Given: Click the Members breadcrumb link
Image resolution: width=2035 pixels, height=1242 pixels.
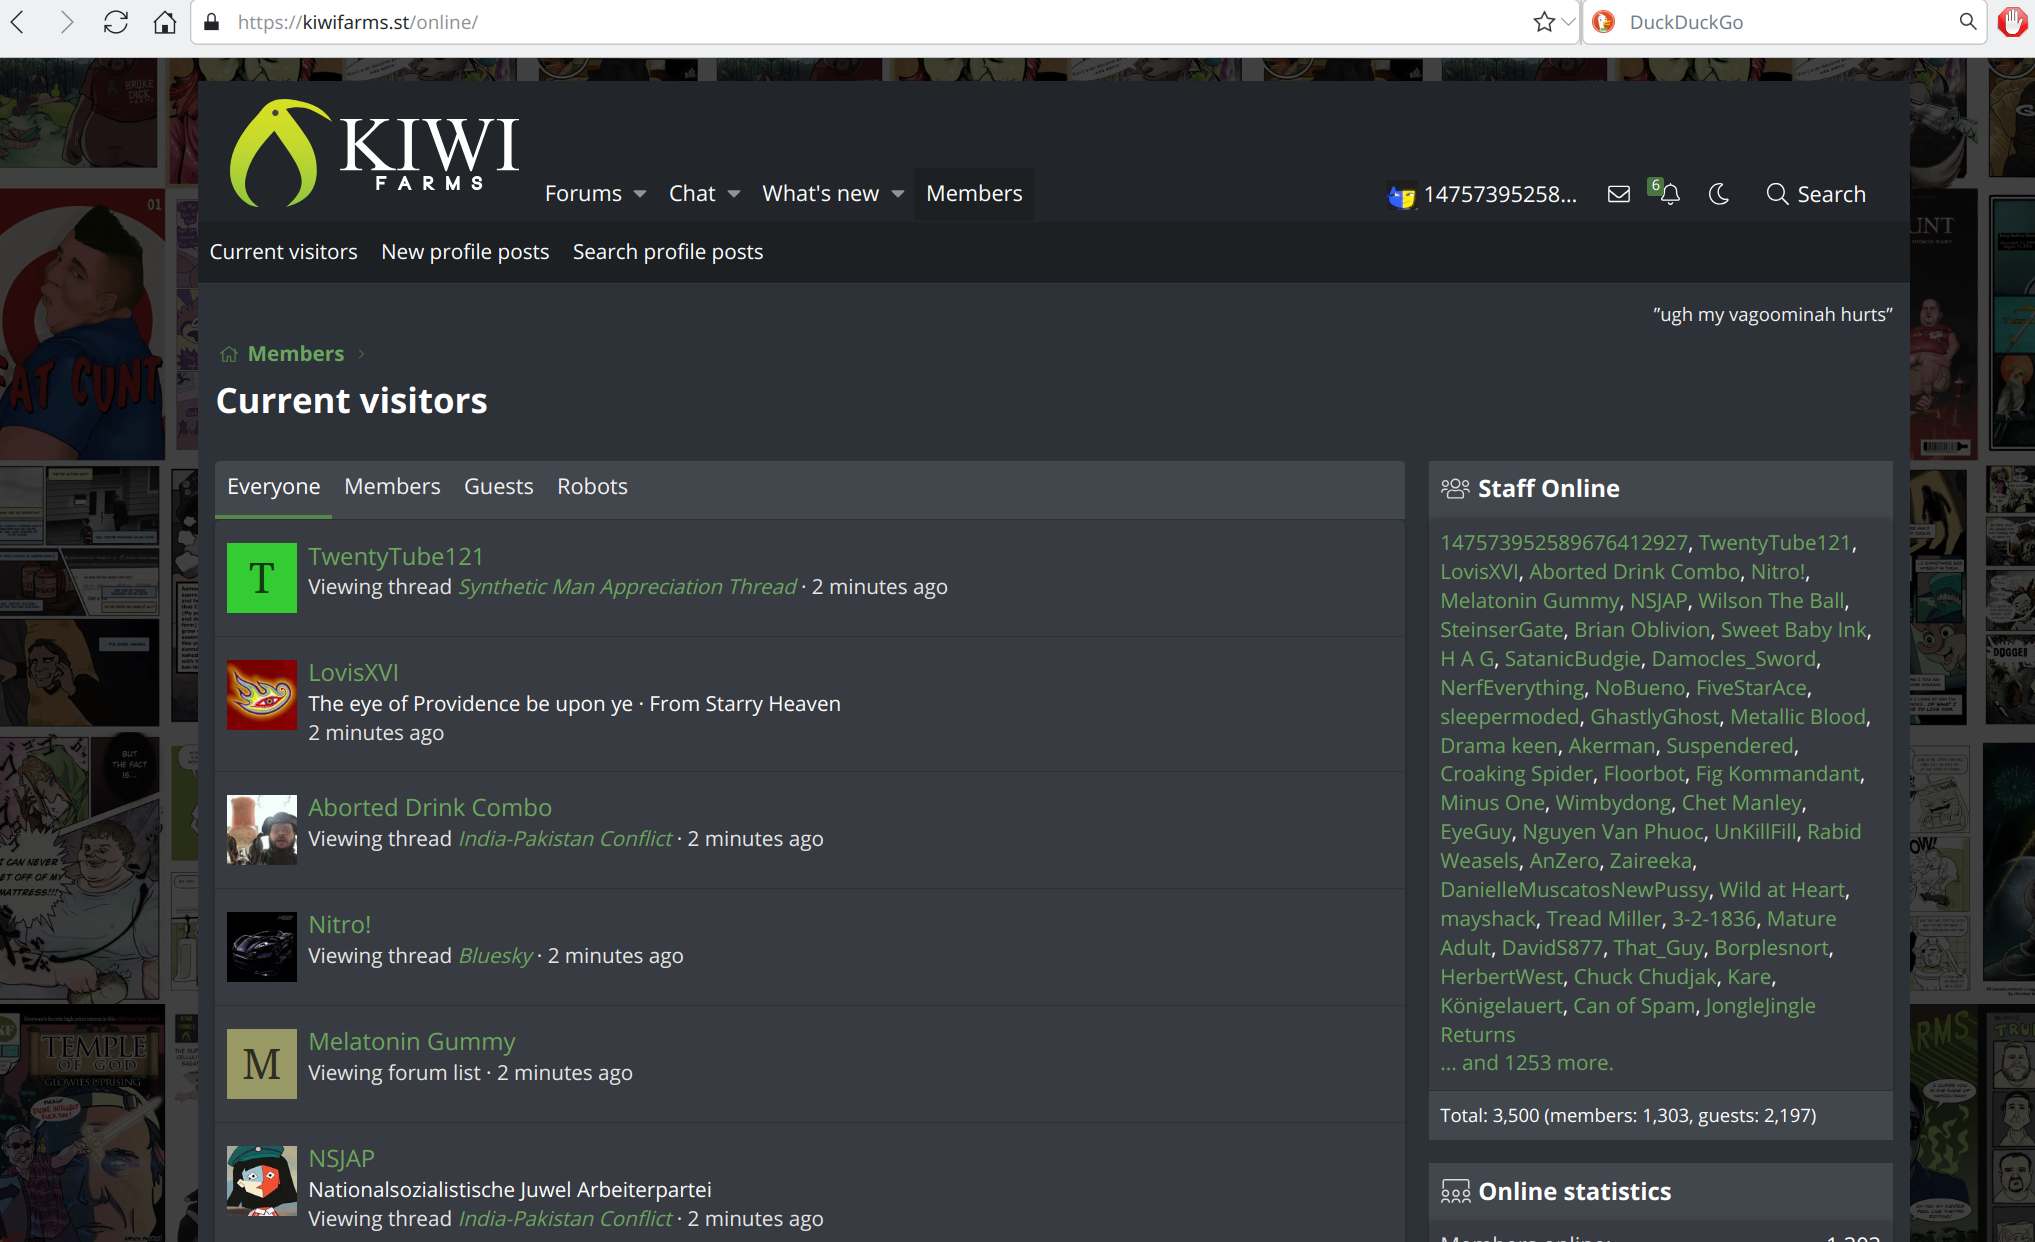Looking at the screenshot, I should coord(295,354).
